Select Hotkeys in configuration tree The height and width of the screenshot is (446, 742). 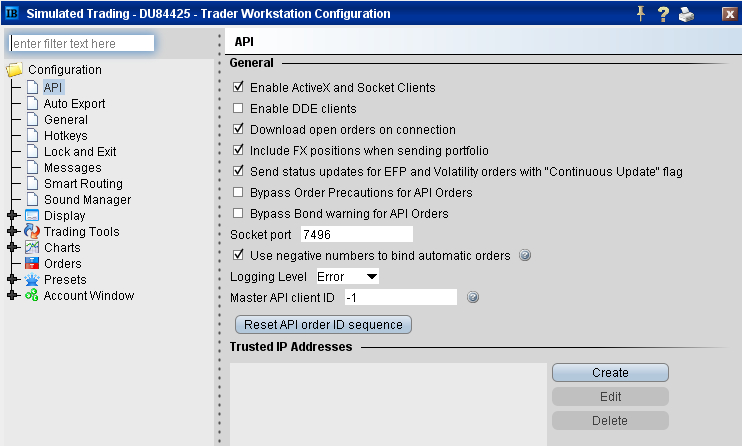pos(65,136)
